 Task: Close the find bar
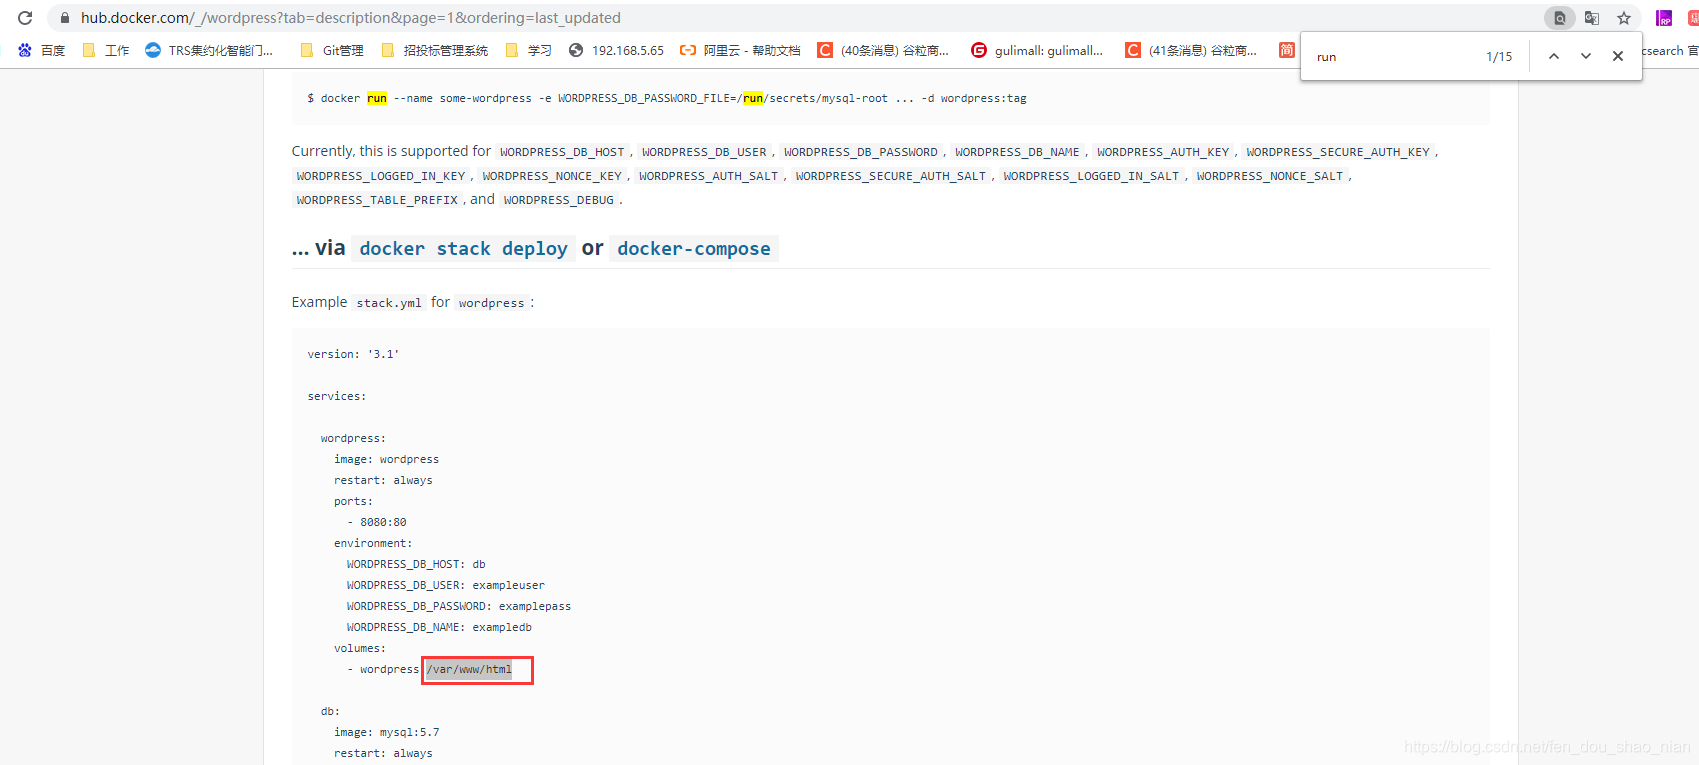pyautogui.click(x=1618, y=56)
